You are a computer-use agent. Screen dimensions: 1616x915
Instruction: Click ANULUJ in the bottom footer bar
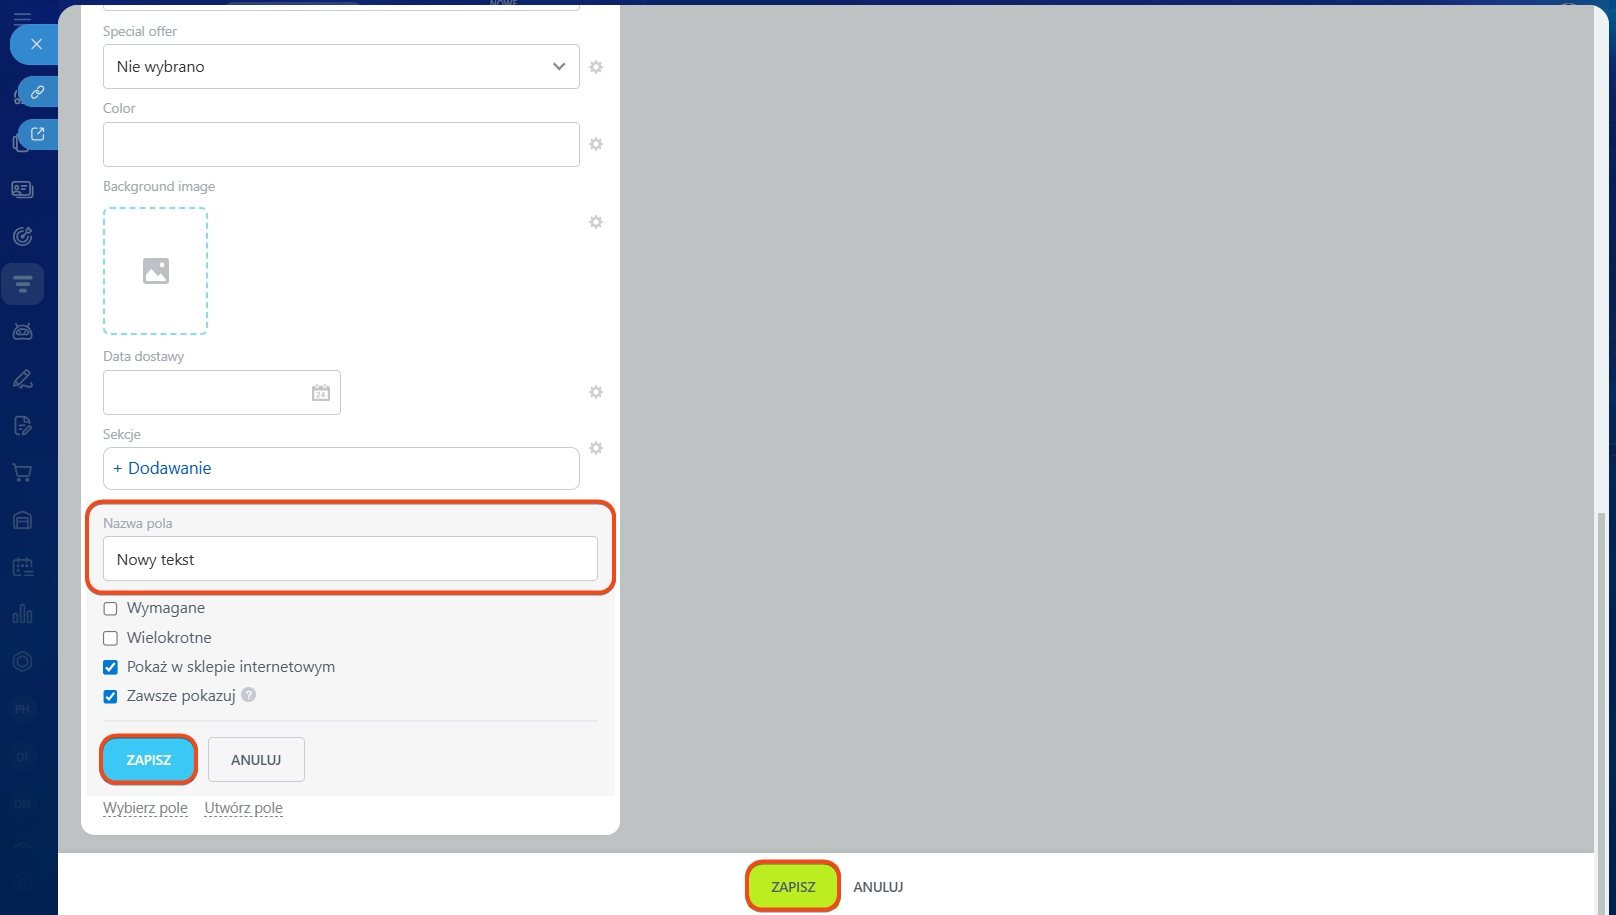click(x=878, y=887)
